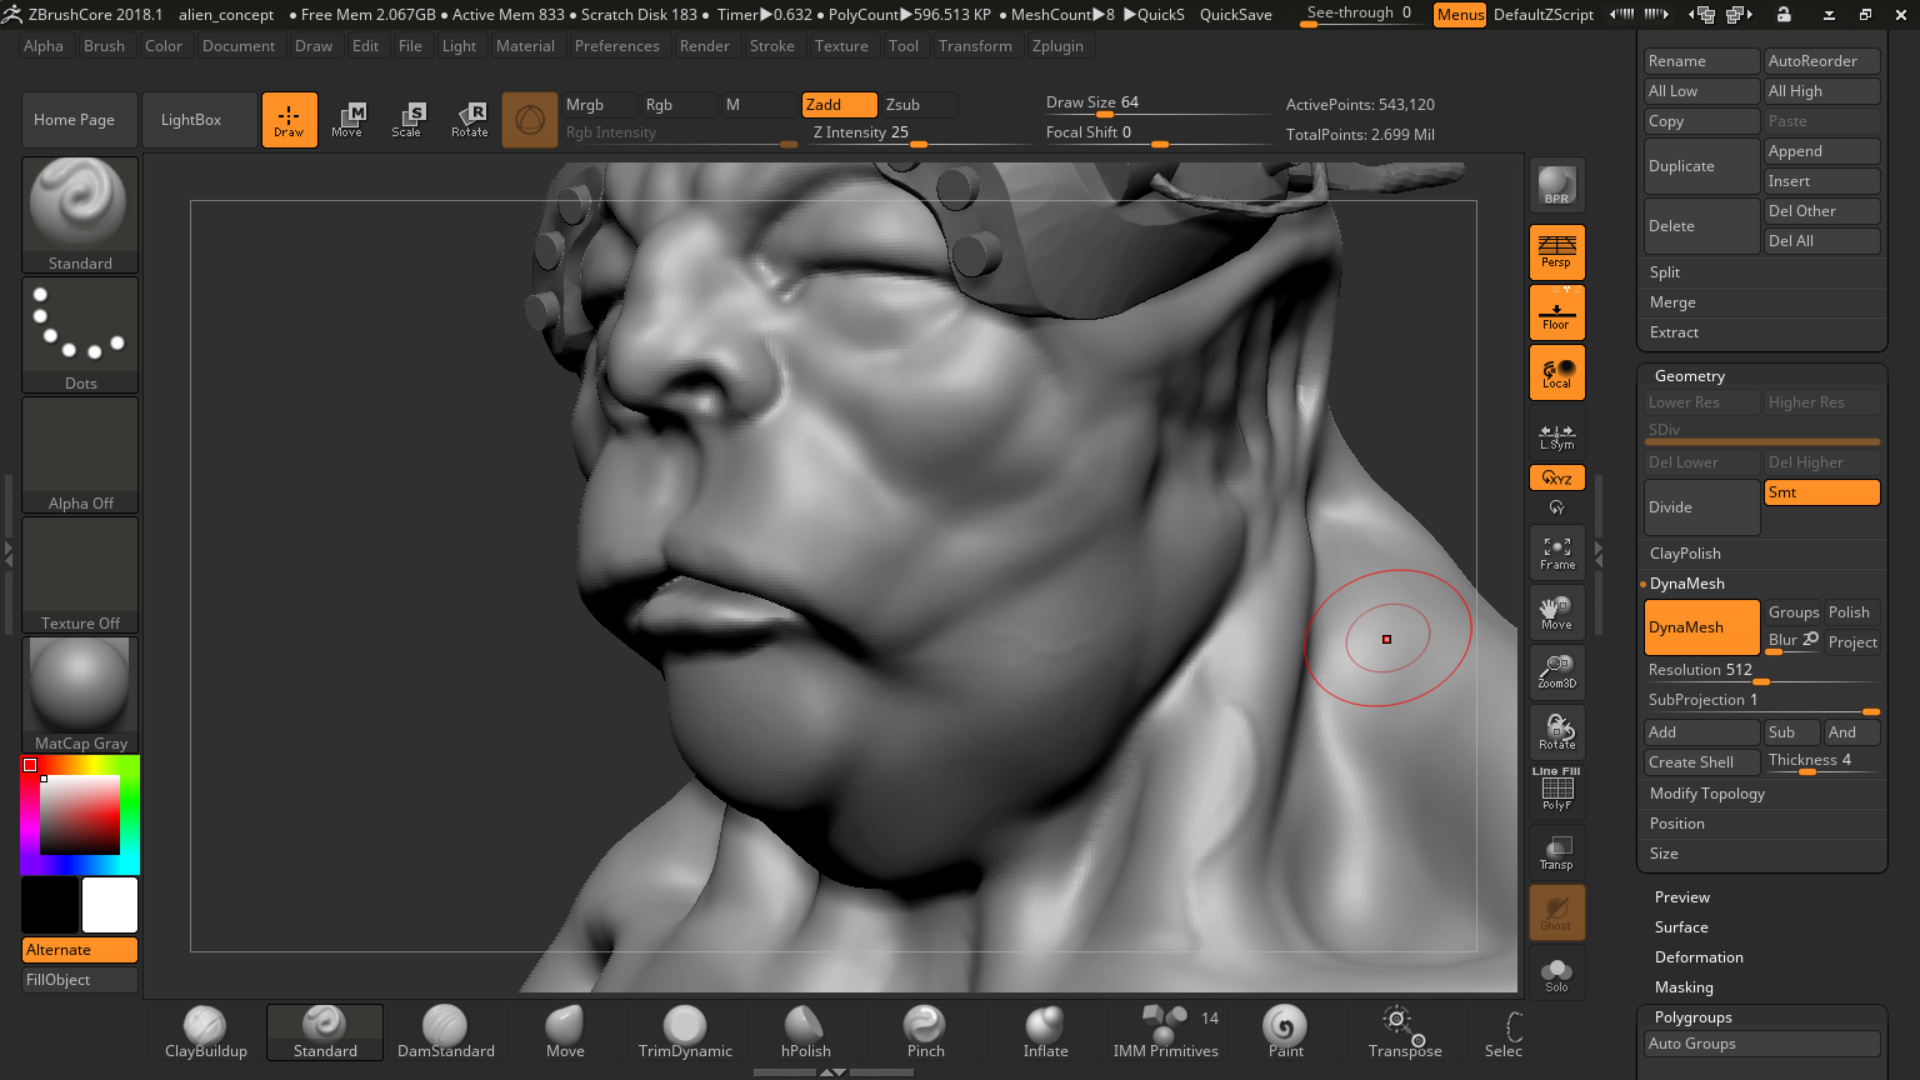Select the DamStandard brush
1920x1080 pixels.
(445, 1032)
